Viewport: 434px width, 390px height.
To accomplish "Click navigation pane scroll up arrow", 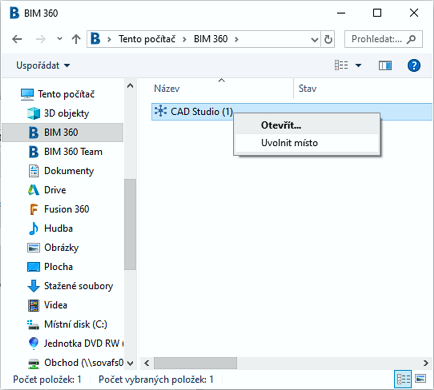I will point(130,86).
